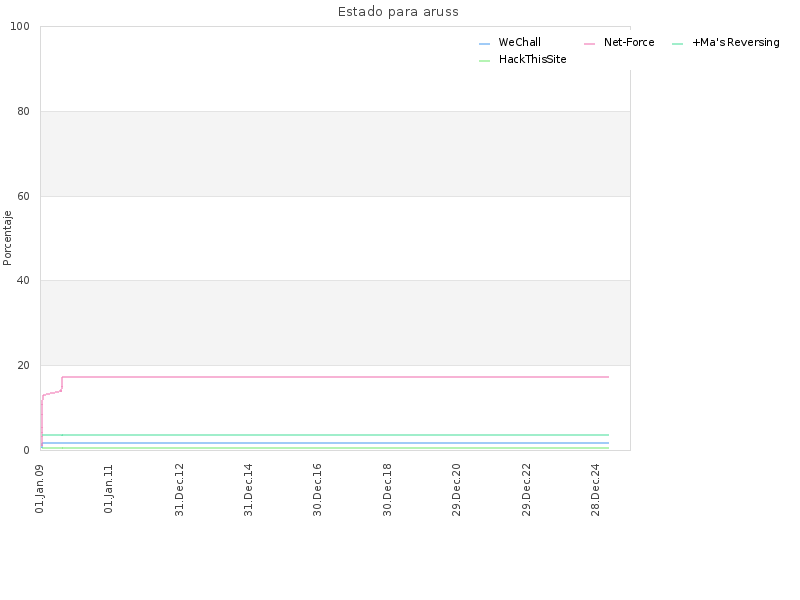800x600 pixels.
Task: Click the 01.Jan.11 date label
Action: 109,488
